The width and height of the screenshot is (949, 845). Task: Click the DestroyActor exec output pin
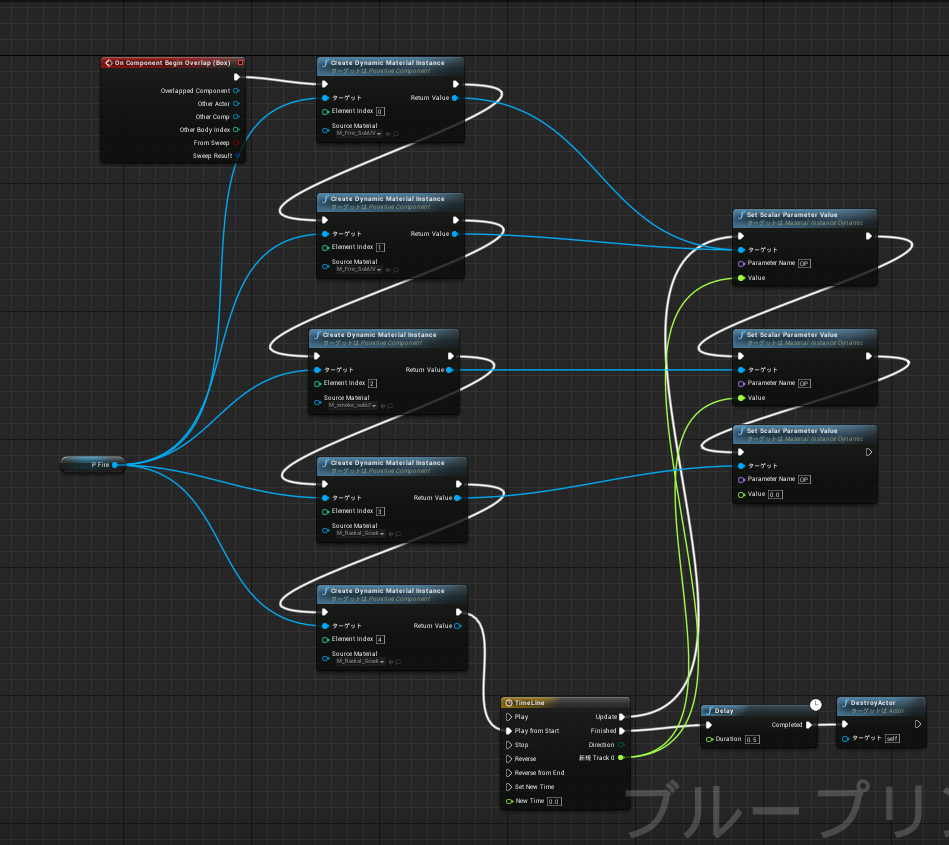918,724
